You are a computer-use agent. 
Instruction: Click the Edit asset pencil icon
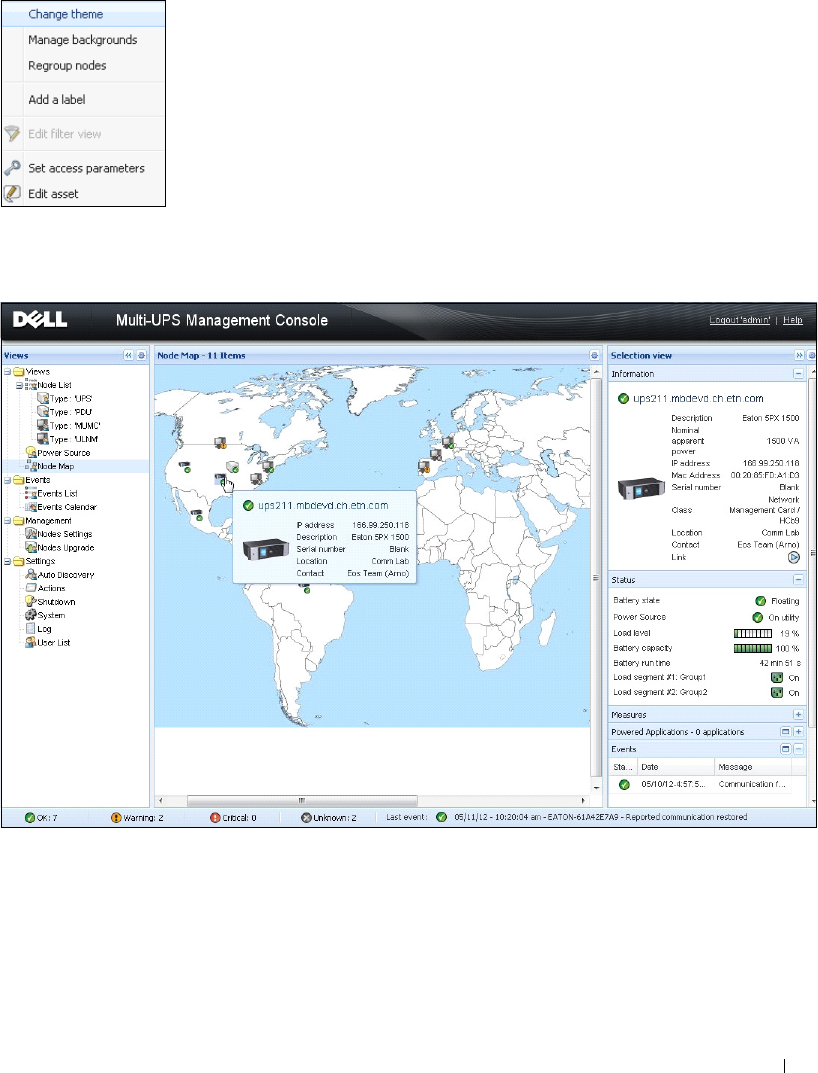coord(13,193)
